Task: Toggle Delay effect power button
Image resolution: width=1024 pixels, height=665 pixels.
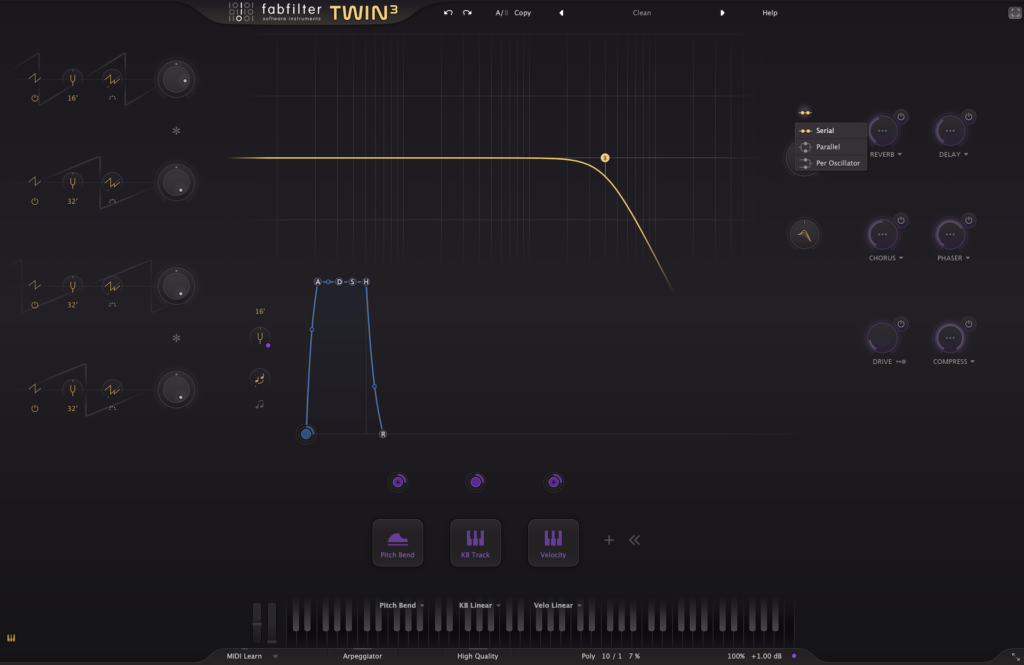Action: pos(969,117)
